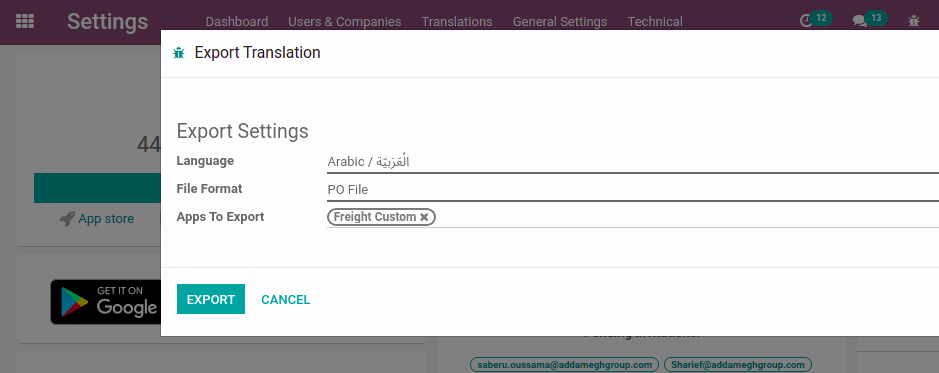Click the CANCEL button
The height and width of the screenshot is (373, 939).
(x=286, y=299)
